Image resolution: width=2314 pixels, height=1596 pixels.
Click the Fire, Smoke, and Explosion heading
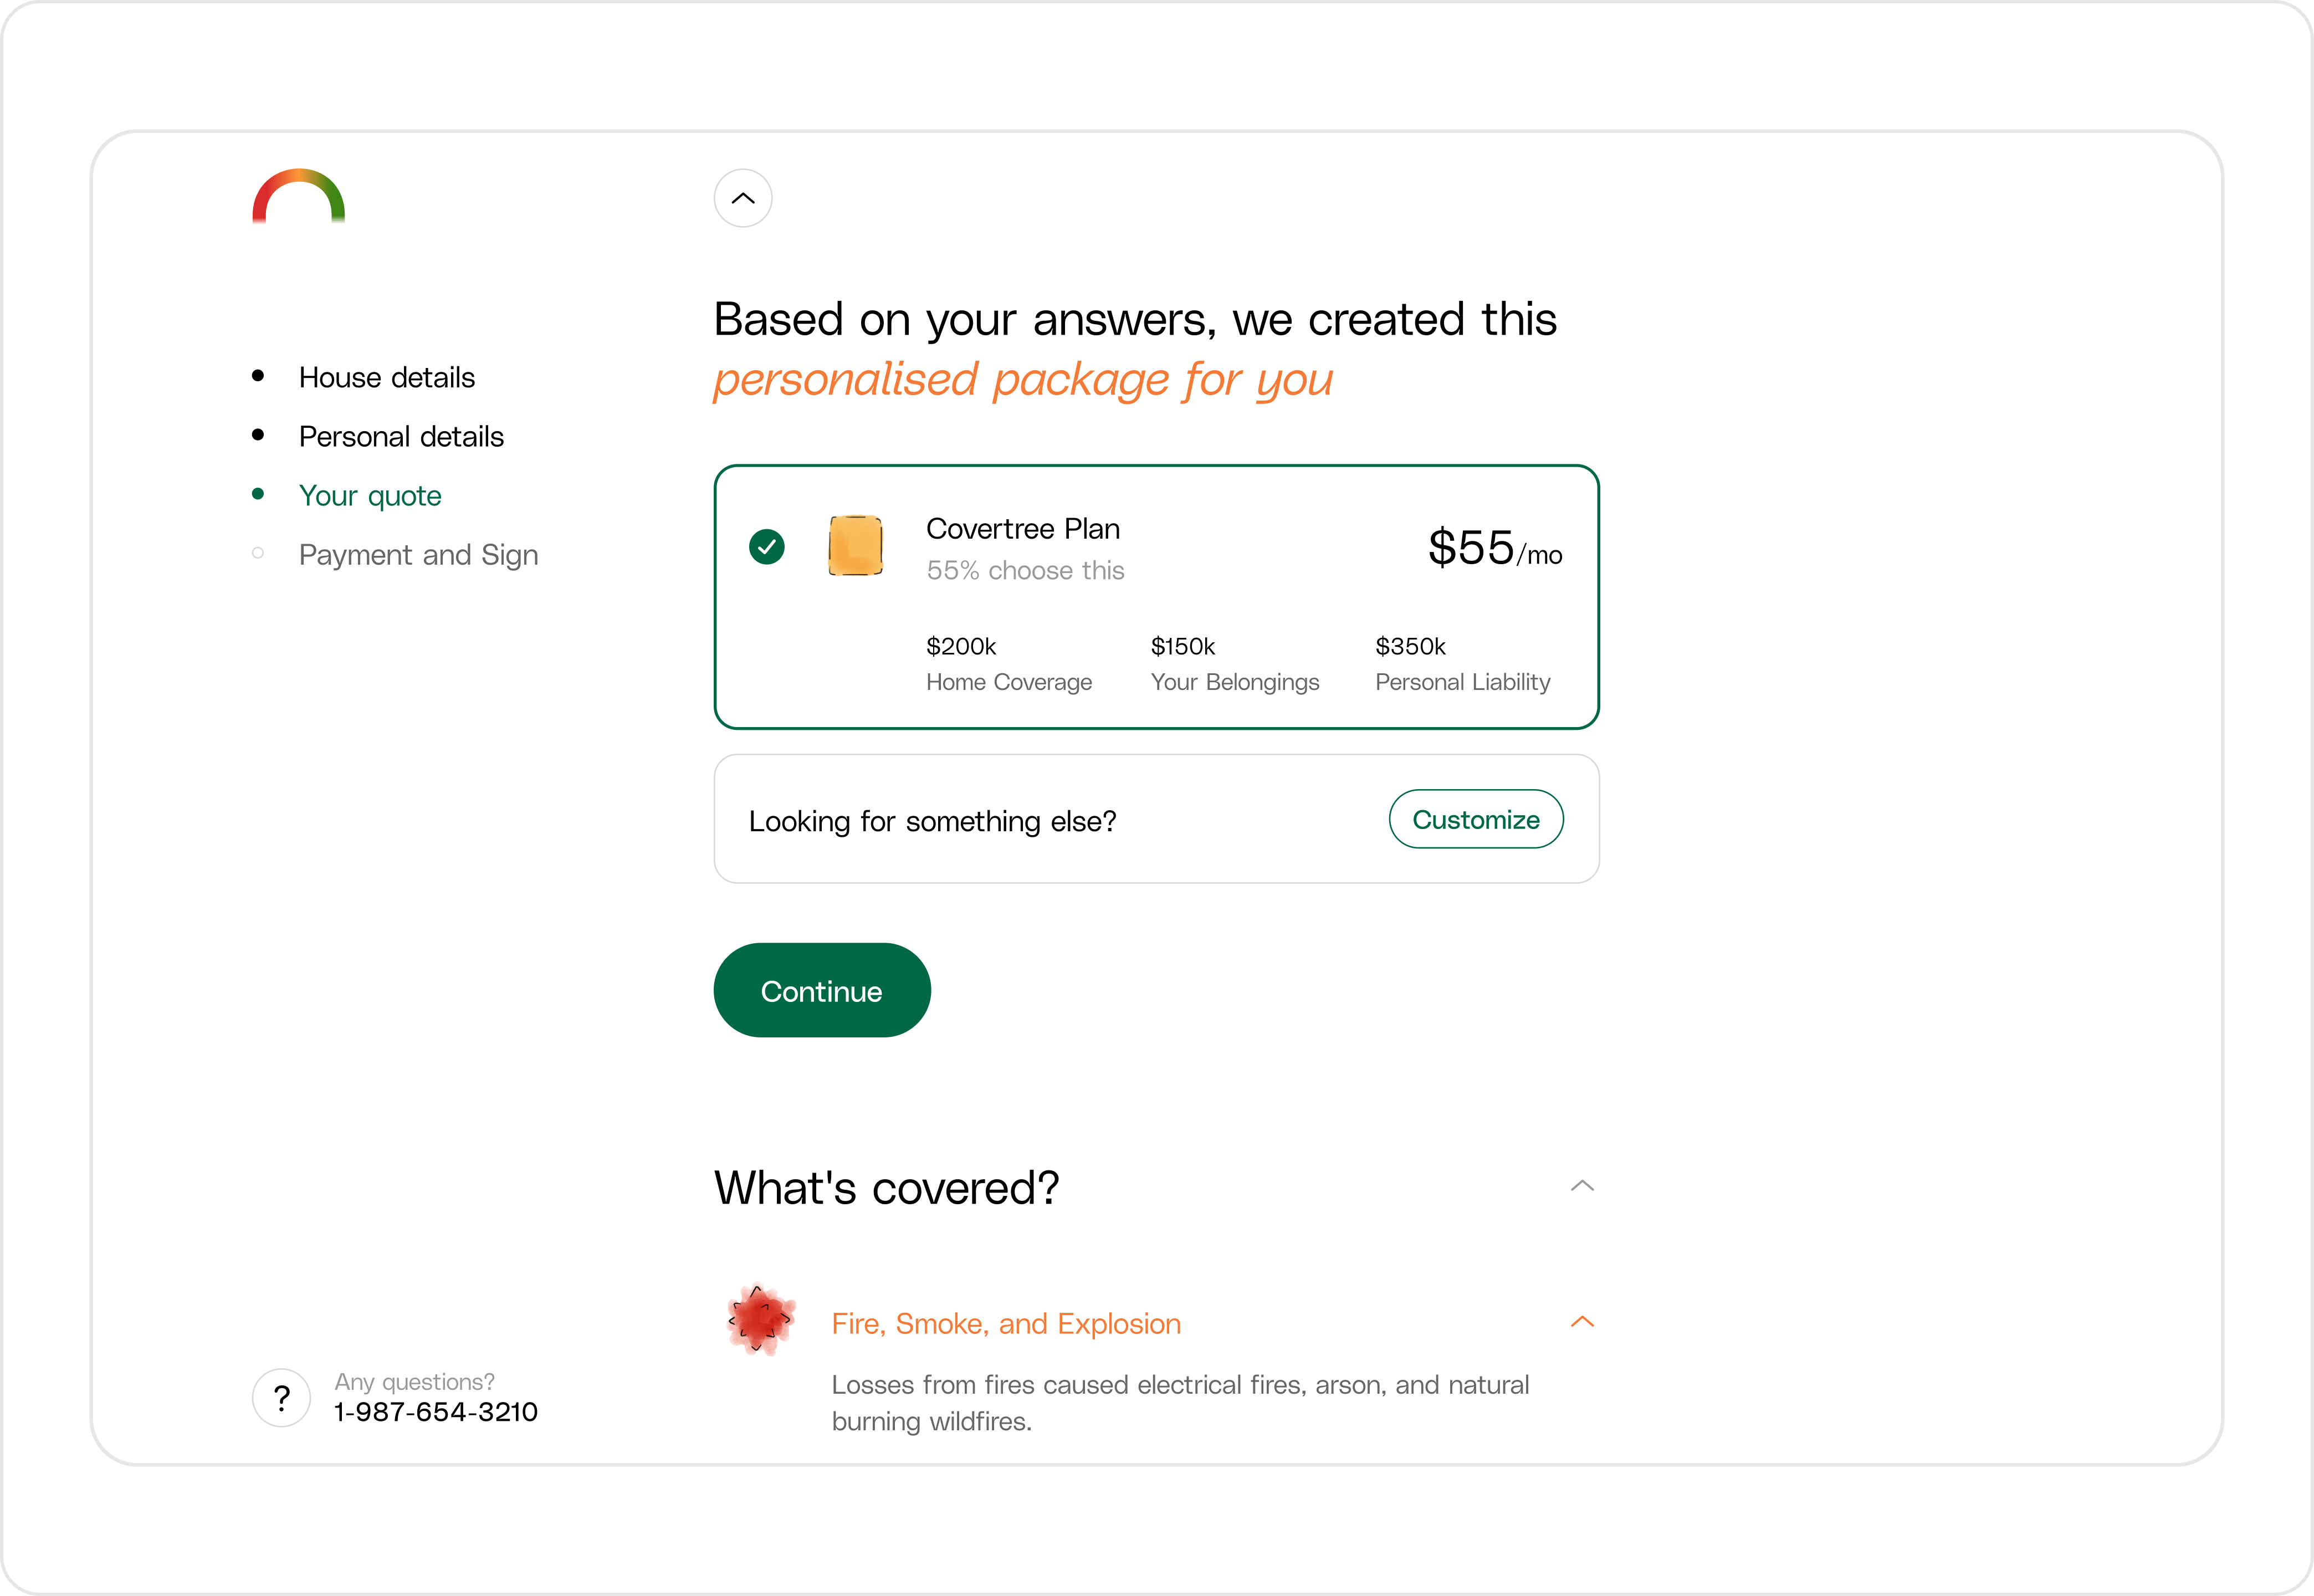(1006, 1324)
